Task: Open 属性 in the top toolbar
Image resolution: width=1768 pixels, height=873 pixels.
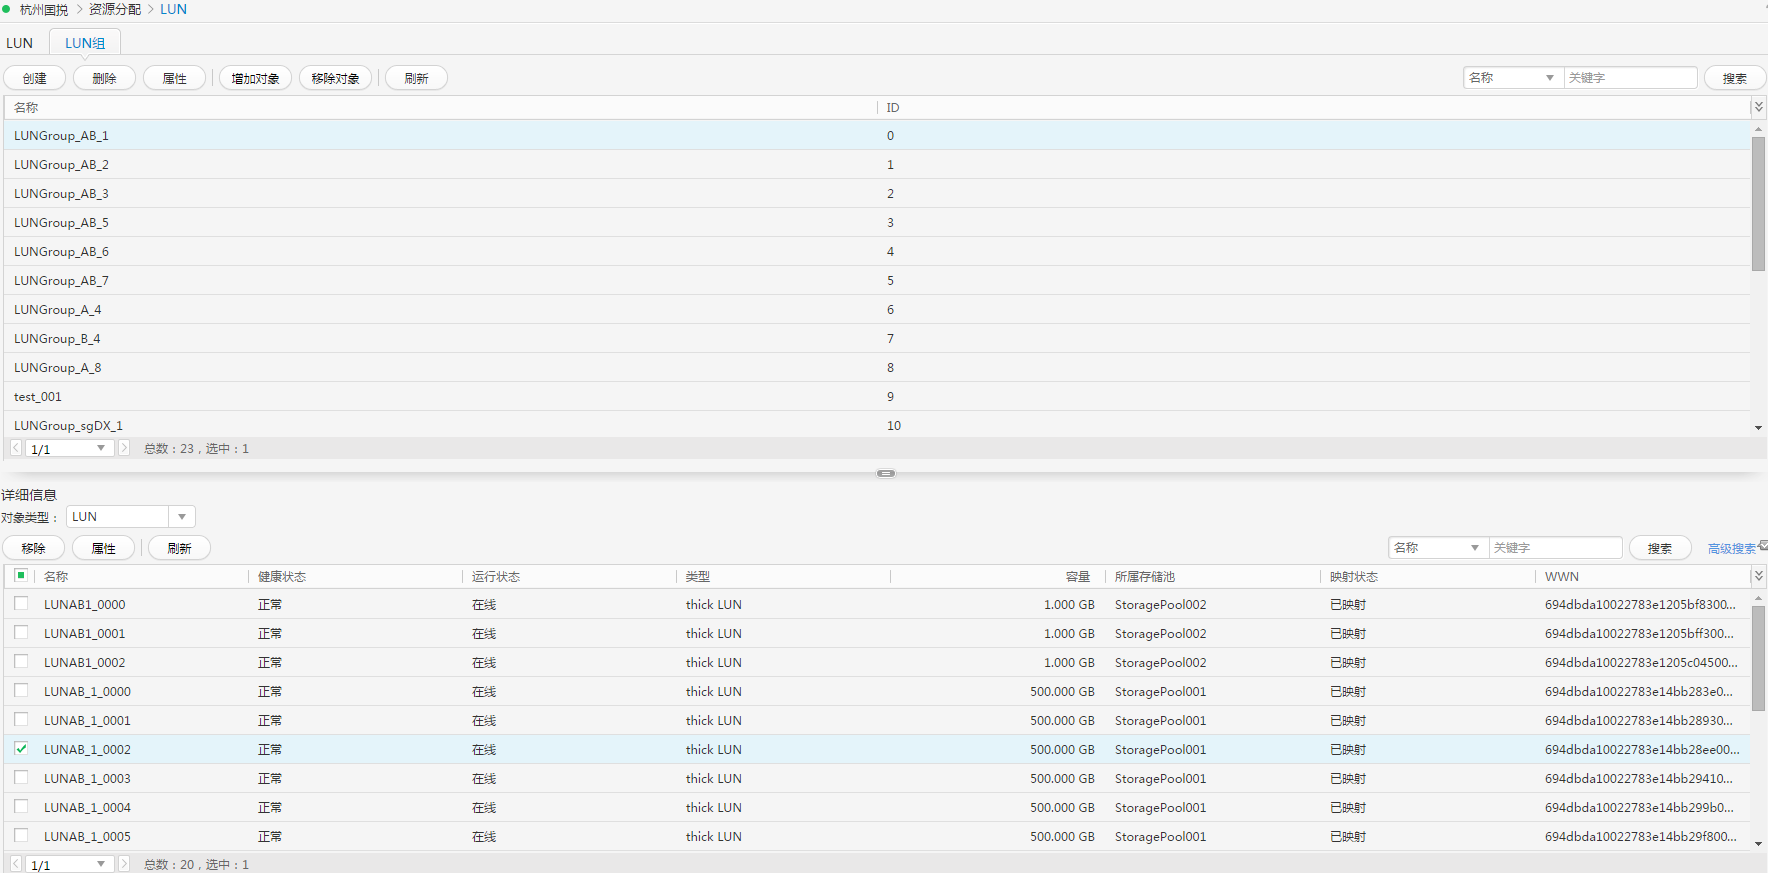Action: click(174, 78)
